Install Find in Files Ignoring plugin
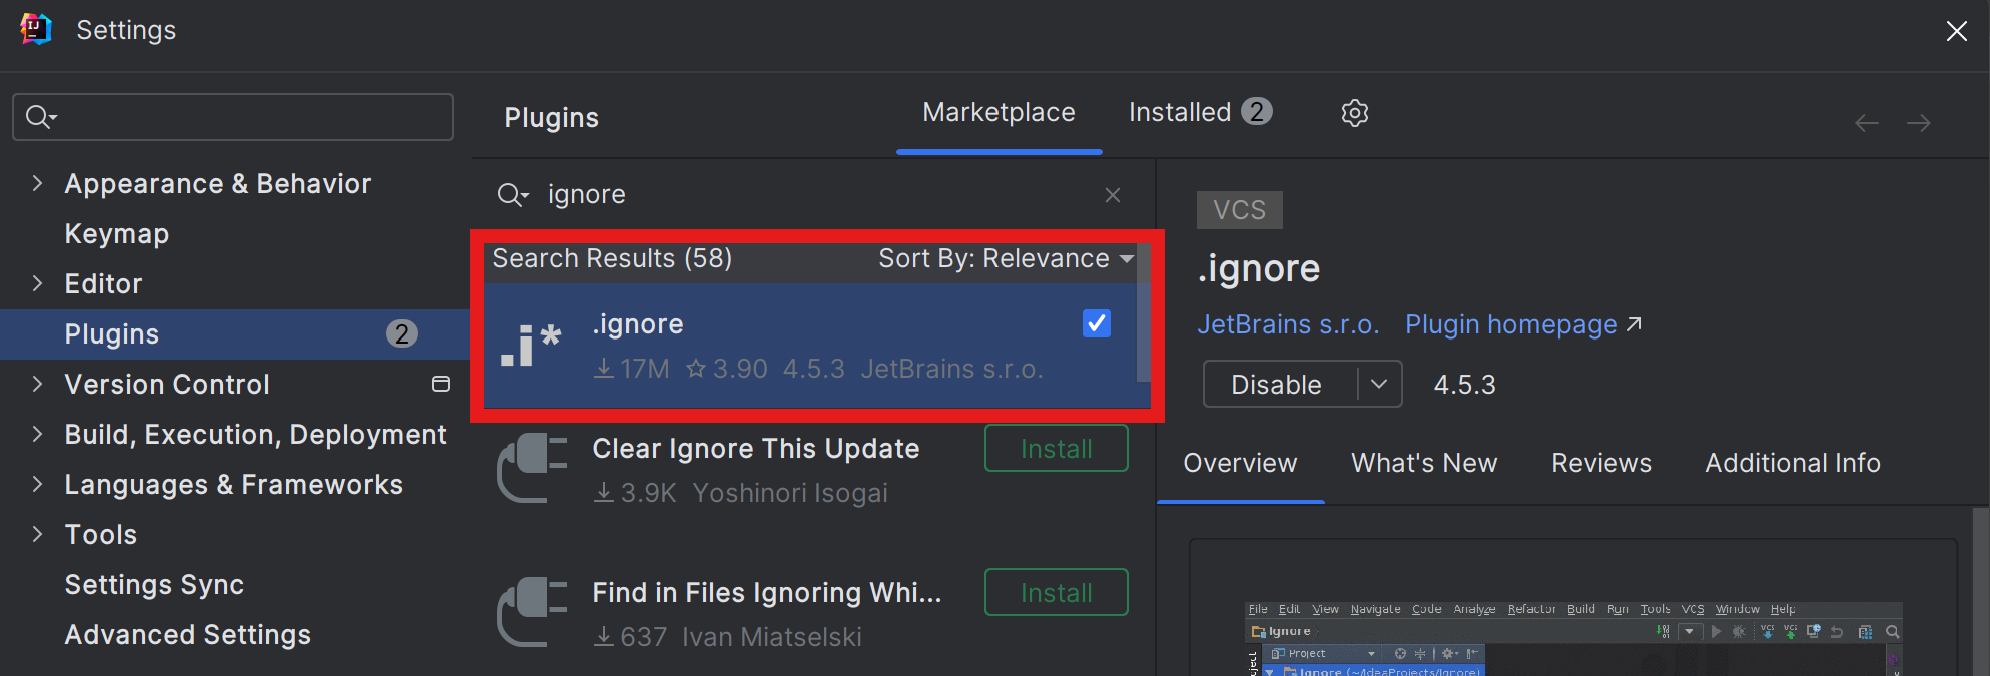 [x=1056, y=592]
